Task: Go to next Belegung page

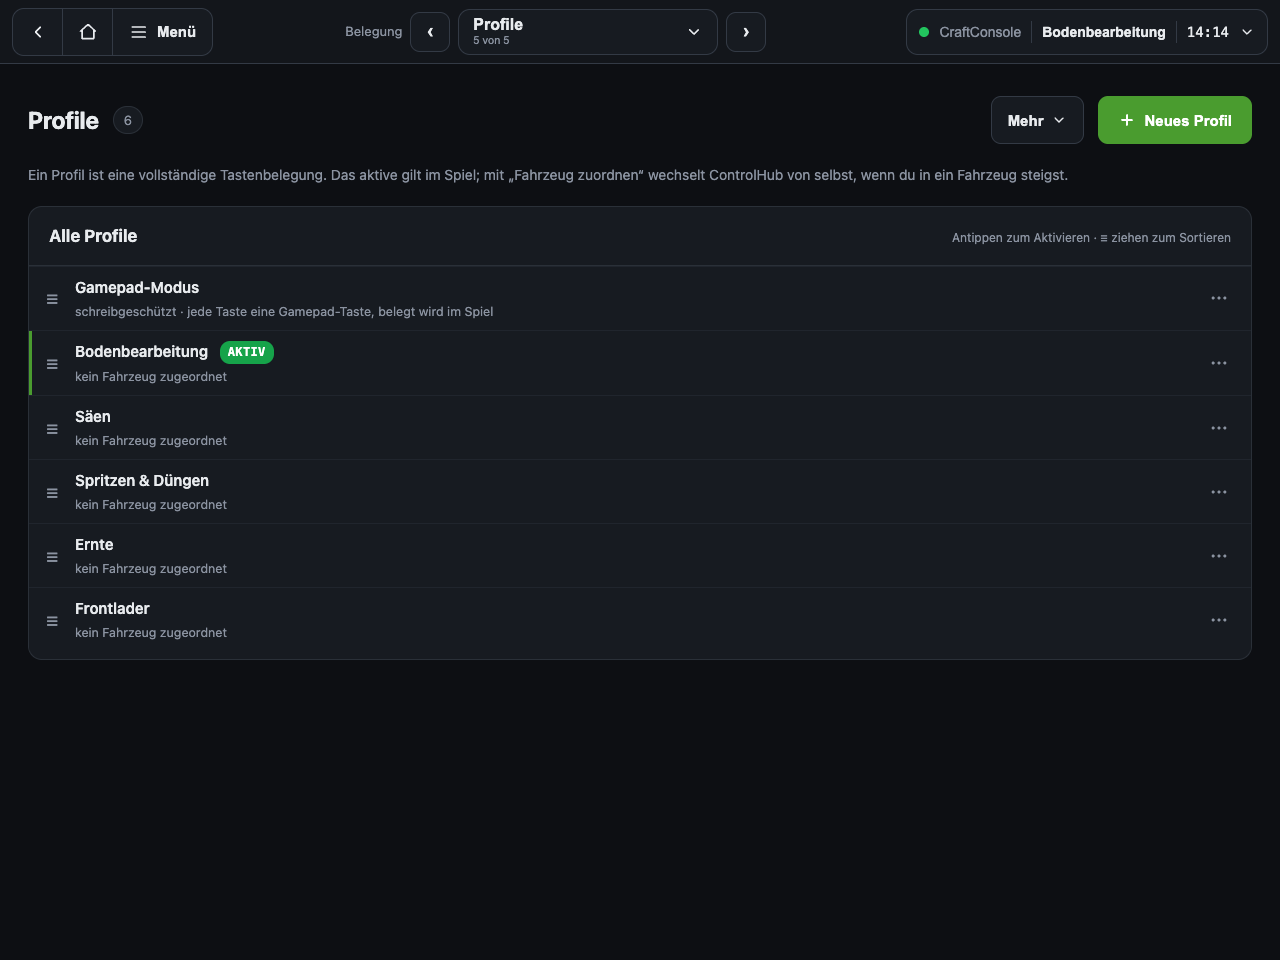Action: (746, 32)
